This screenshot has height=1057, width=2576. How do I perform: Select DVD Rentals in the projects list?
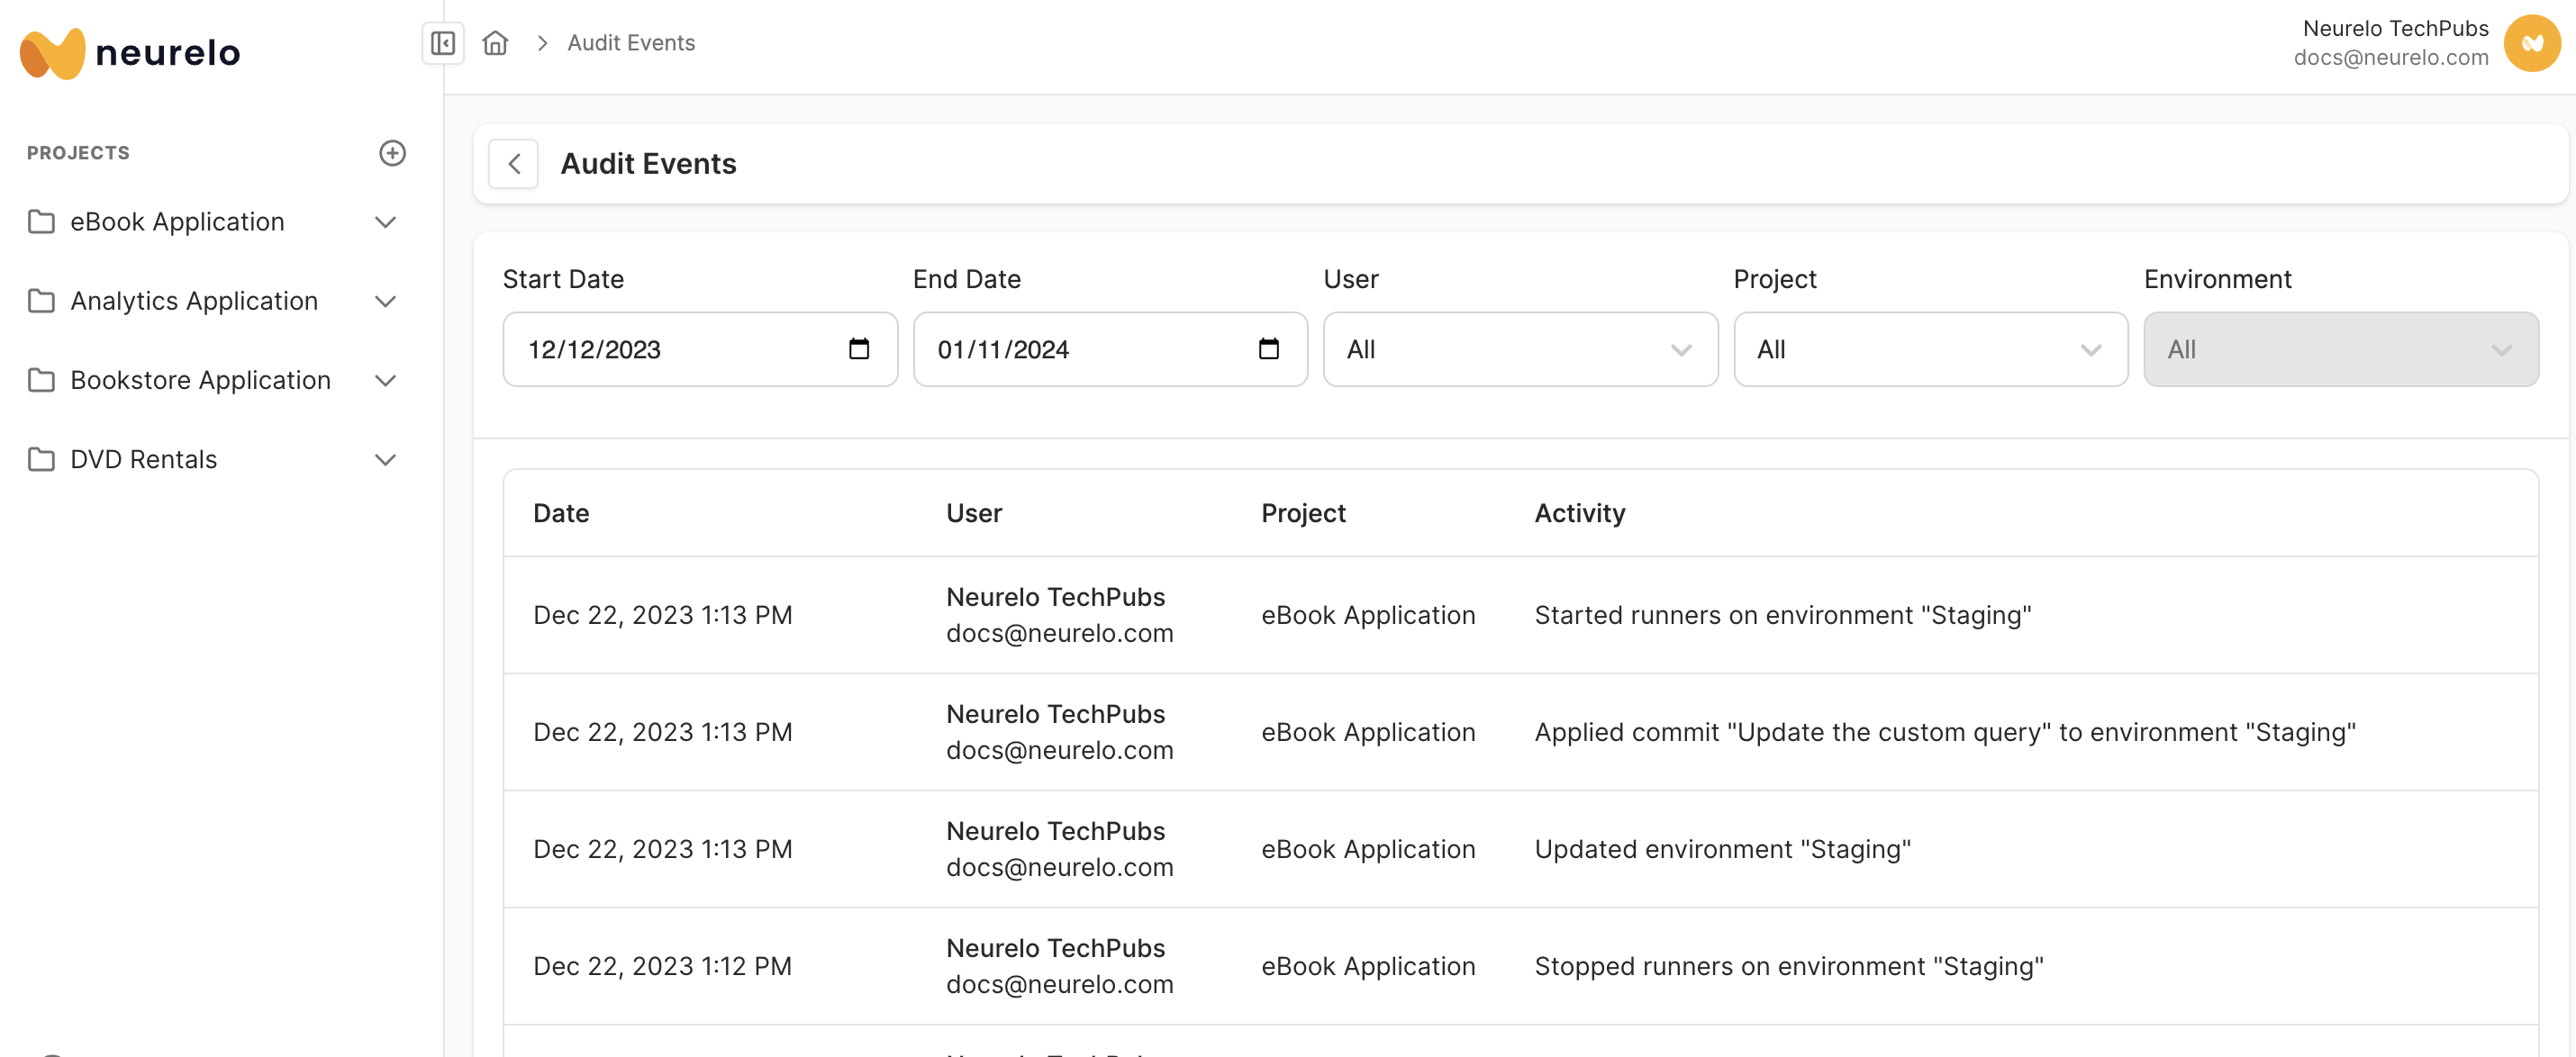[144, 460]
